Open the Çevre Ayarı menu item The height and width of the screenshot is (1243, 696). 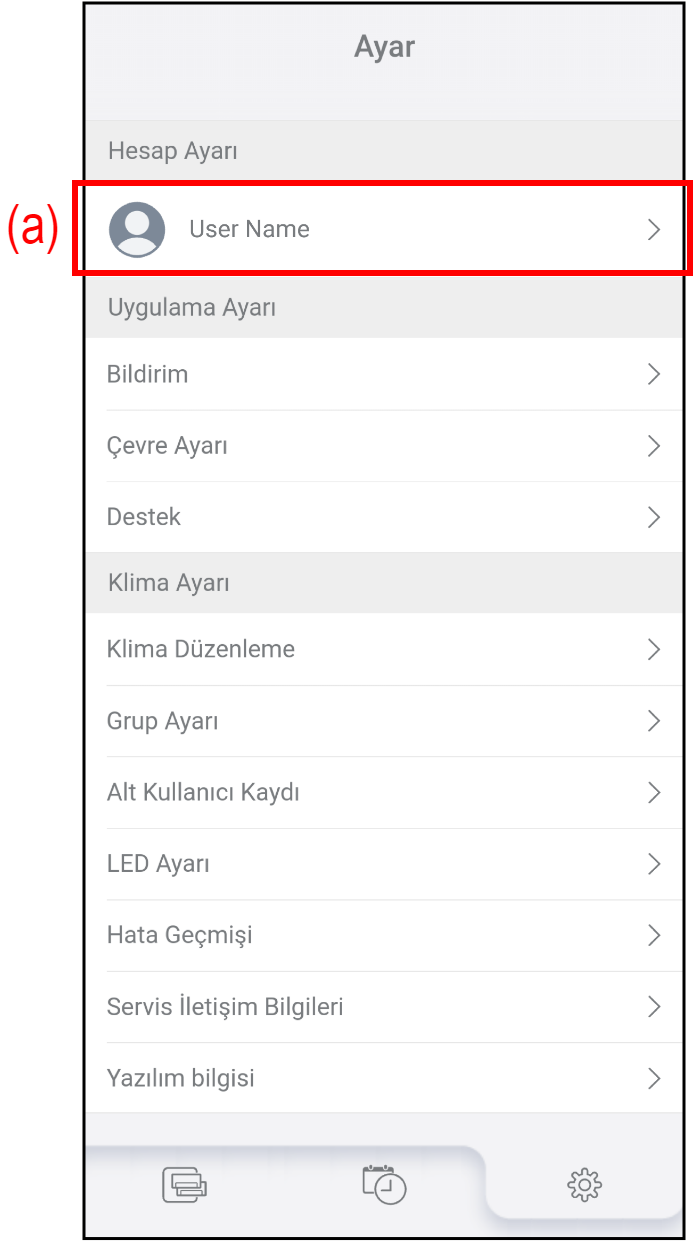[167, 446]
